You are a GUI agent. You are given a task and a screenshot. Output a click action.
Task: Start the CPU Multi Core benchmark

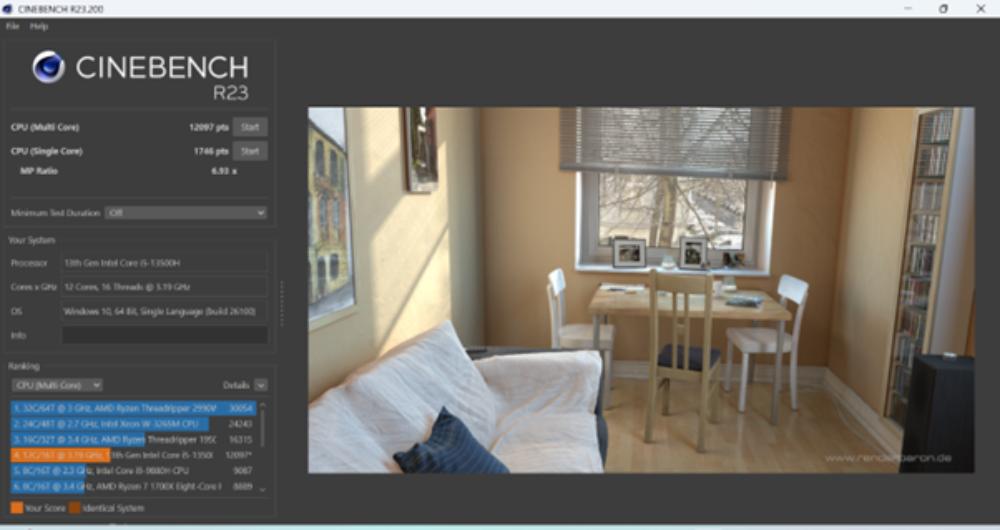click(250, 127)
